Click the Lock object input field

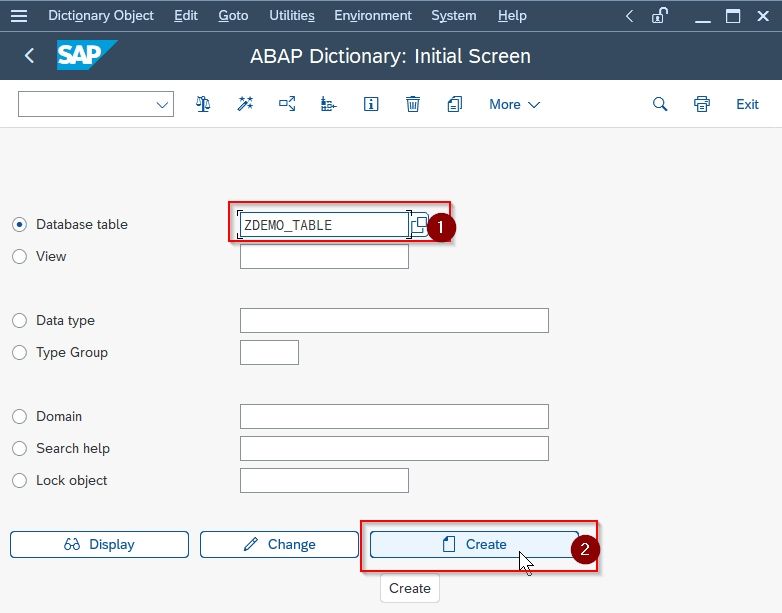[x=324, y=480]
